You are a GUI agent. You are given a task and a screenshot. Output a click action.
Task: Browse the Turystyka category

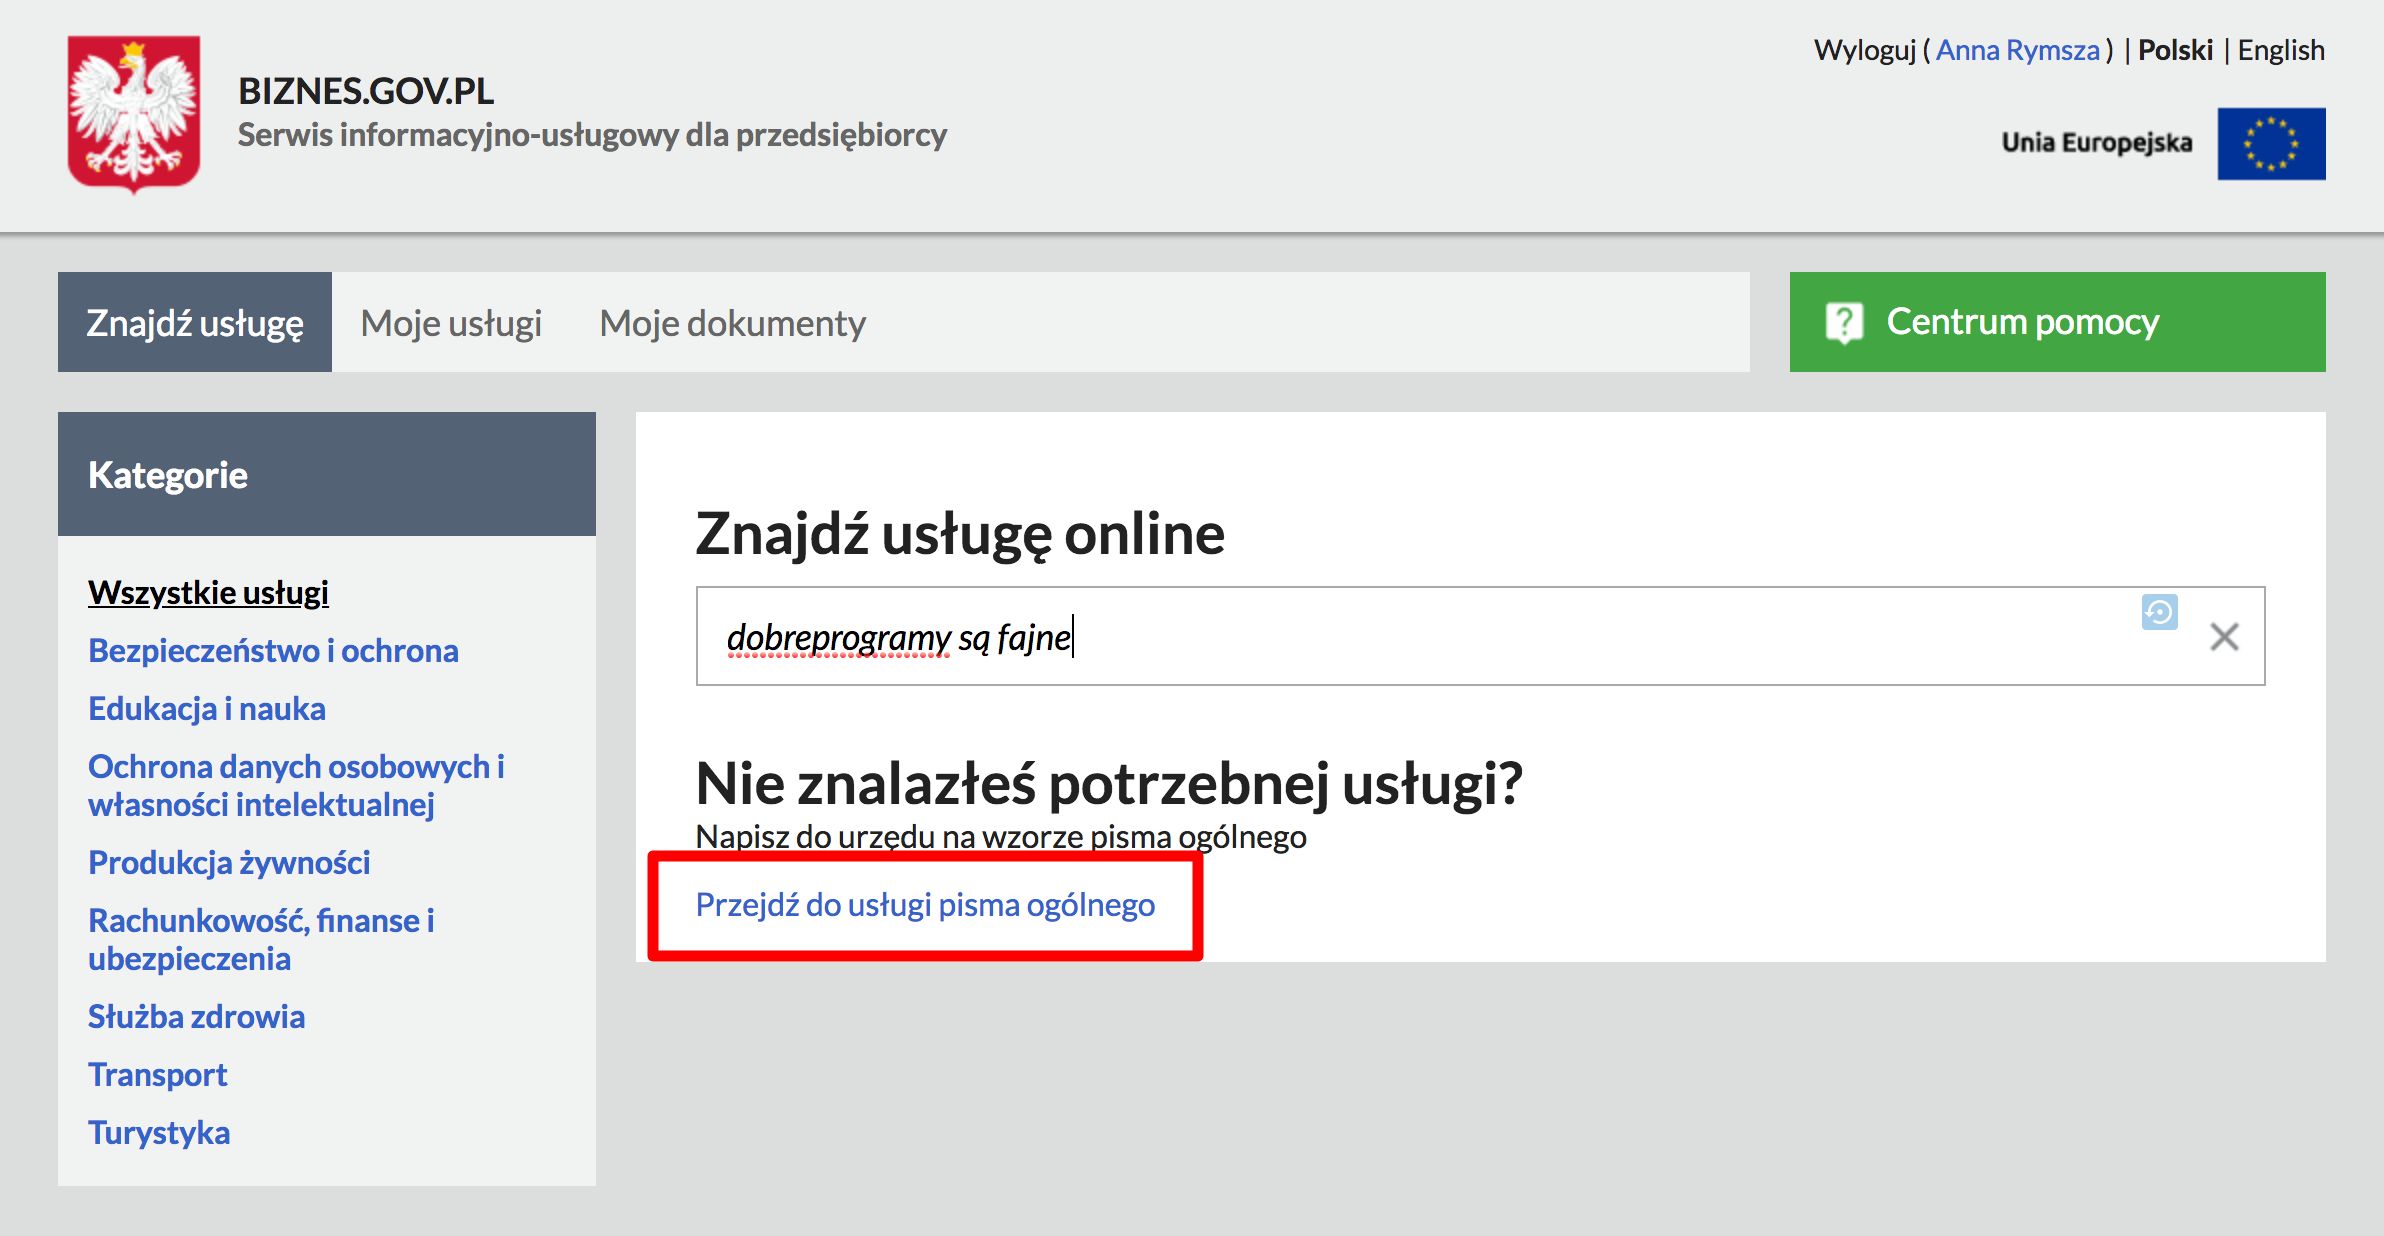[x=159, y=1132]
